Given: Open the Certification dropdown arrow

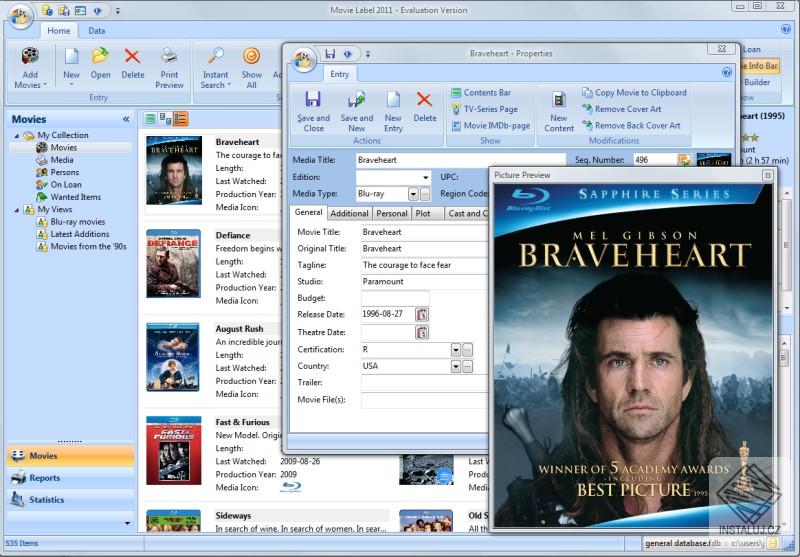Looking at the screenshot, I should coord(455,350).
